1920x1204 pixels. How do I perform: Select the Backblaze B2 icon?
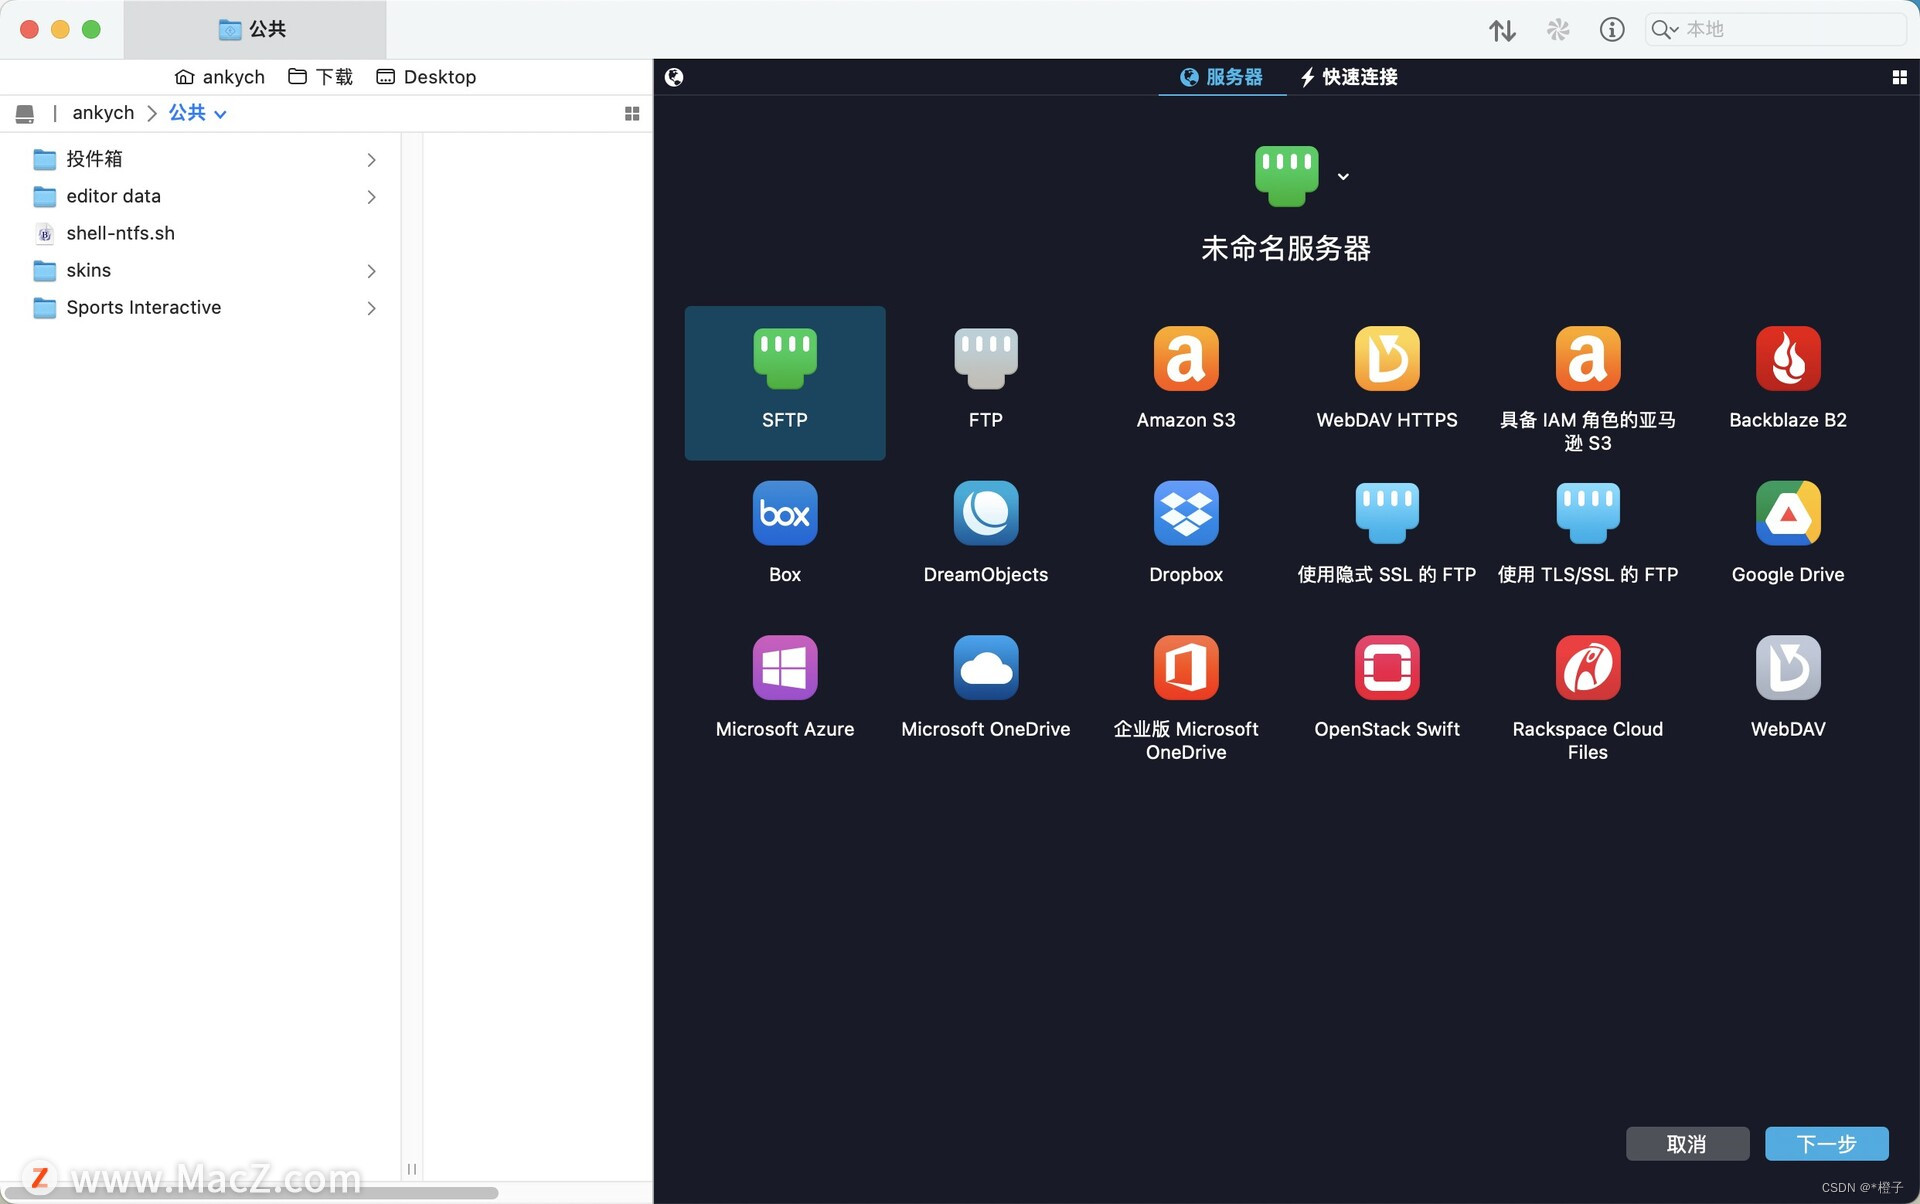coord(1788,359)
